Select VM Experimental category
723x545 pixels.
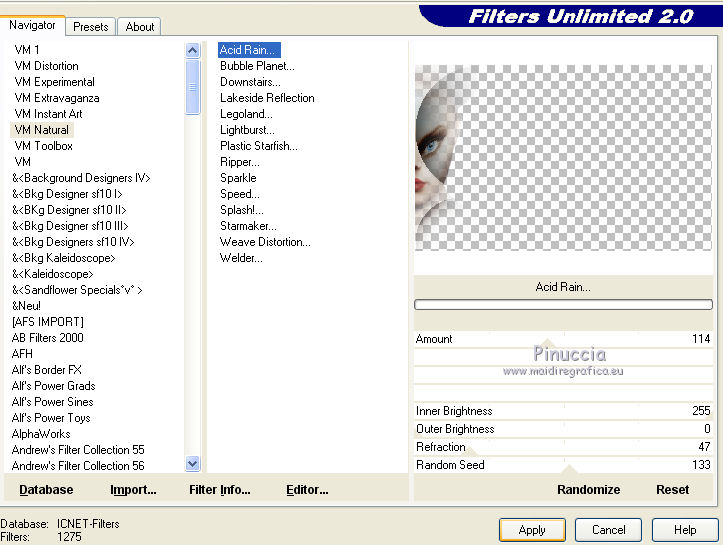(54, 82)
